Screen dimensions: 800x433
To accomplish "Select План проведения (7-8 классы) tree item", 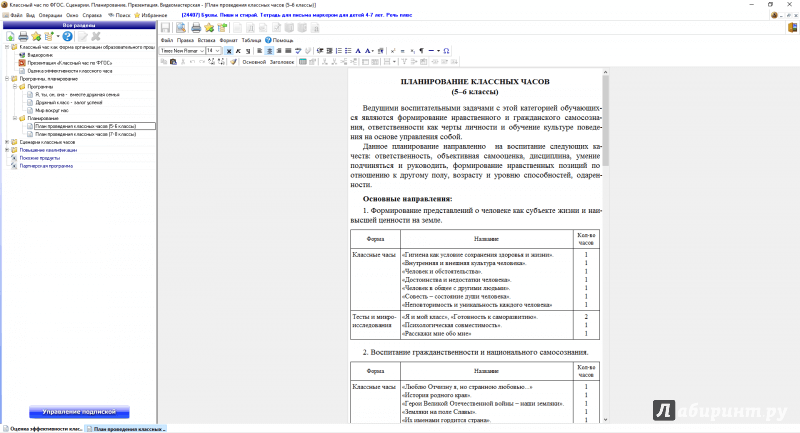I will tap(86, 134).
